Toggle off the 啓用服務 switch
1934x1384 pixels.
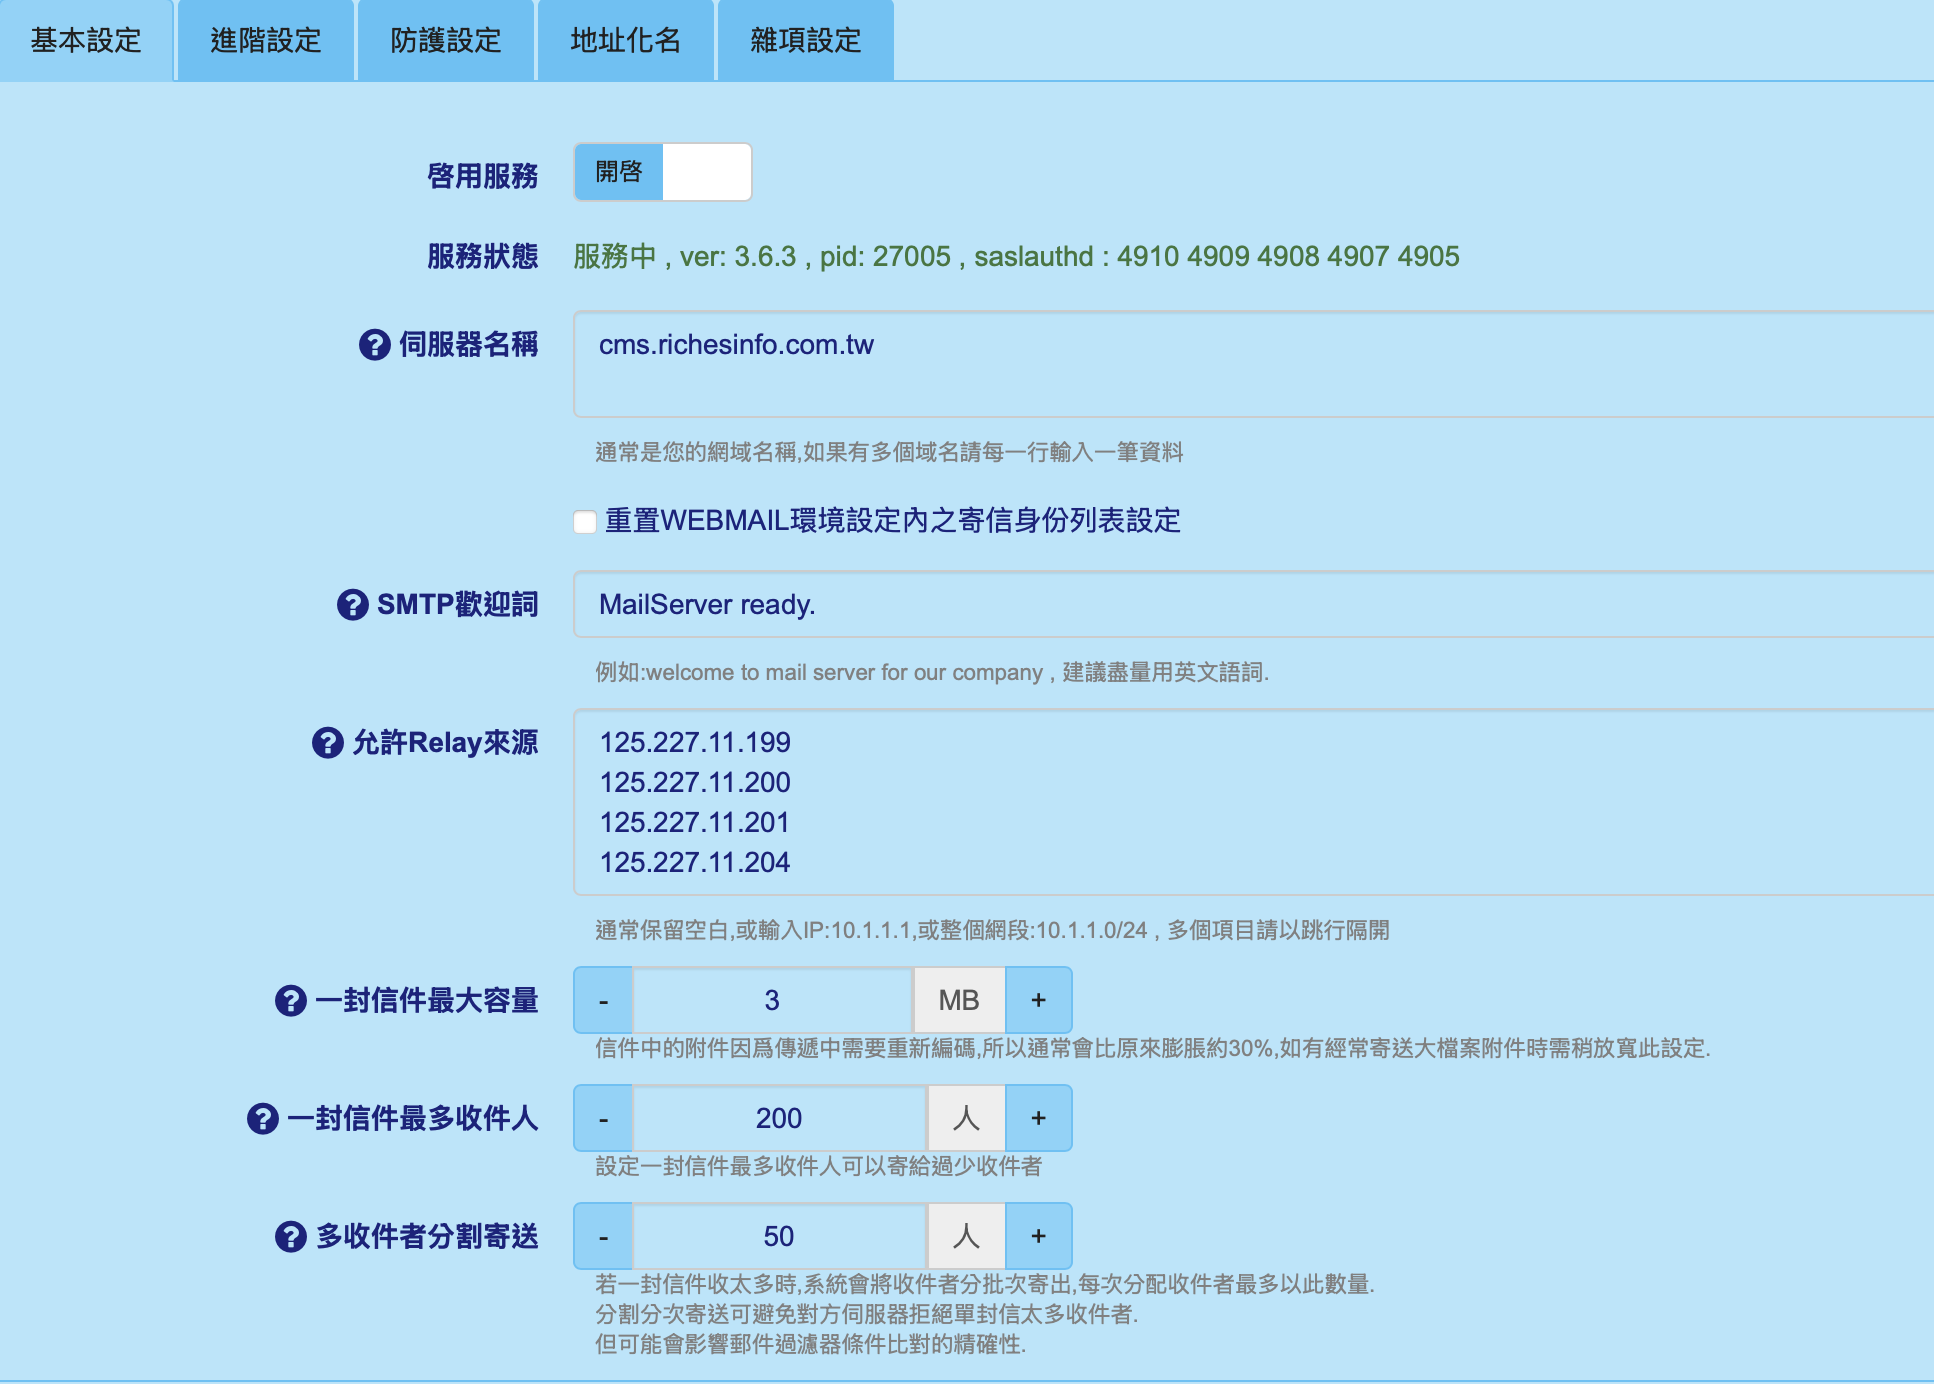710,171
